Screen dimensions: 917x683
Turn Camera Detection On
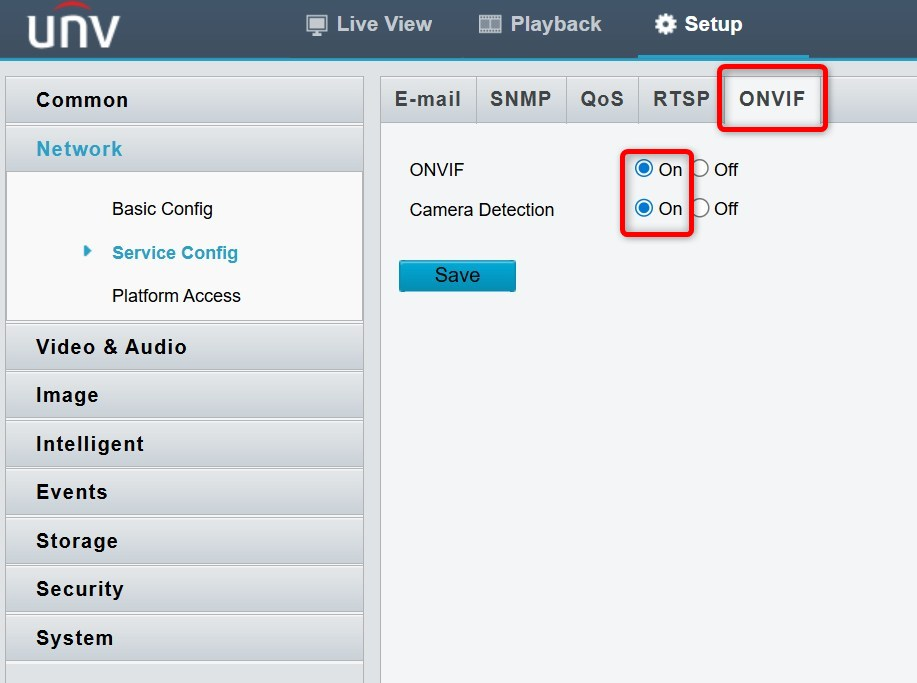[643, 208]
